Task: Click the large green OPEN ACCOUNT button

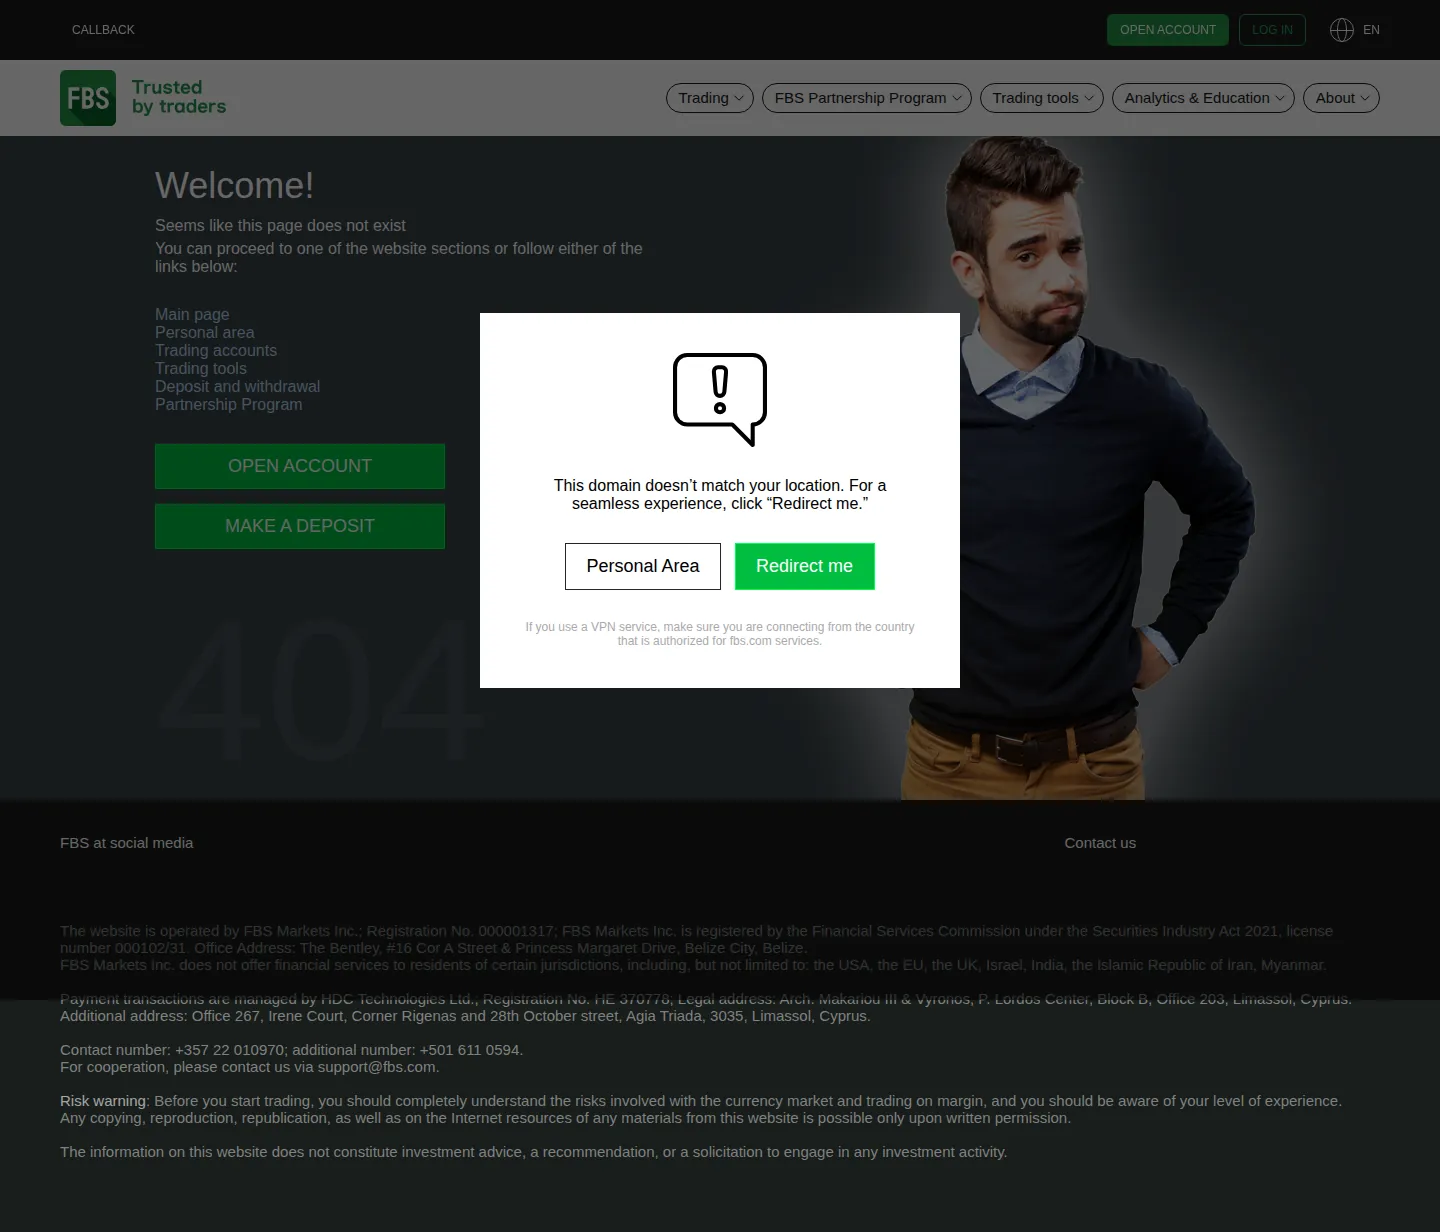Action: coord(300,466)
